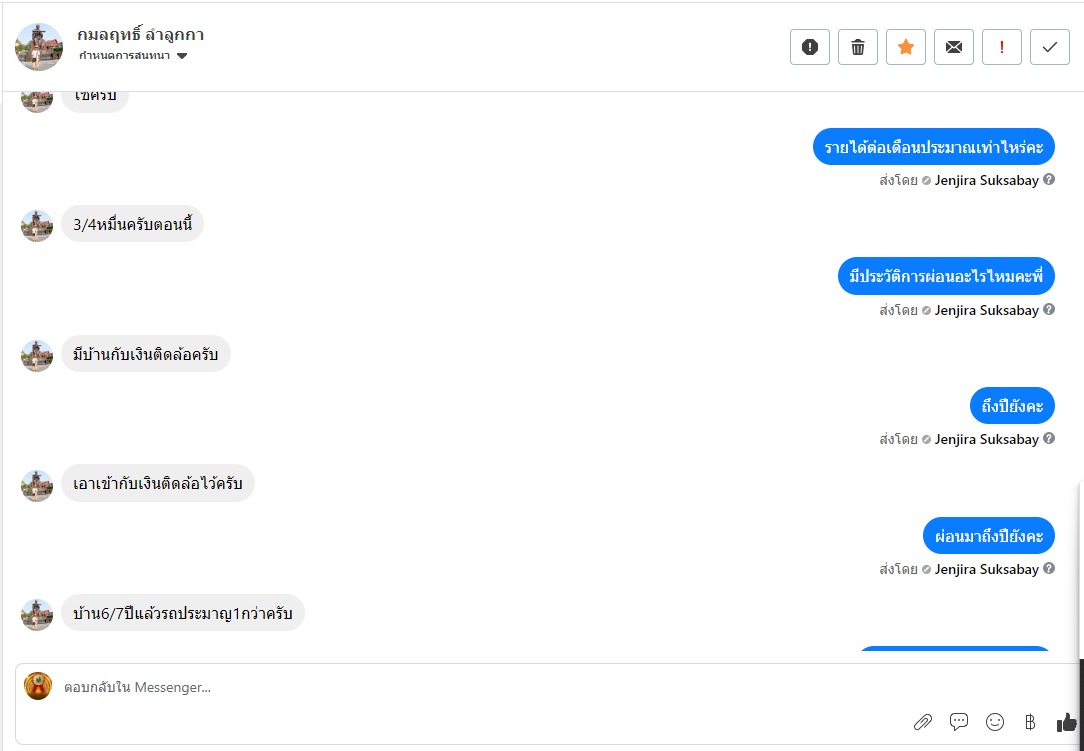The width and height of the screenshot is (1084, 751).
Task: Click sender avatar beside 3/4หมื่นครับตอนนี้ message
Action: click(37, 225)
